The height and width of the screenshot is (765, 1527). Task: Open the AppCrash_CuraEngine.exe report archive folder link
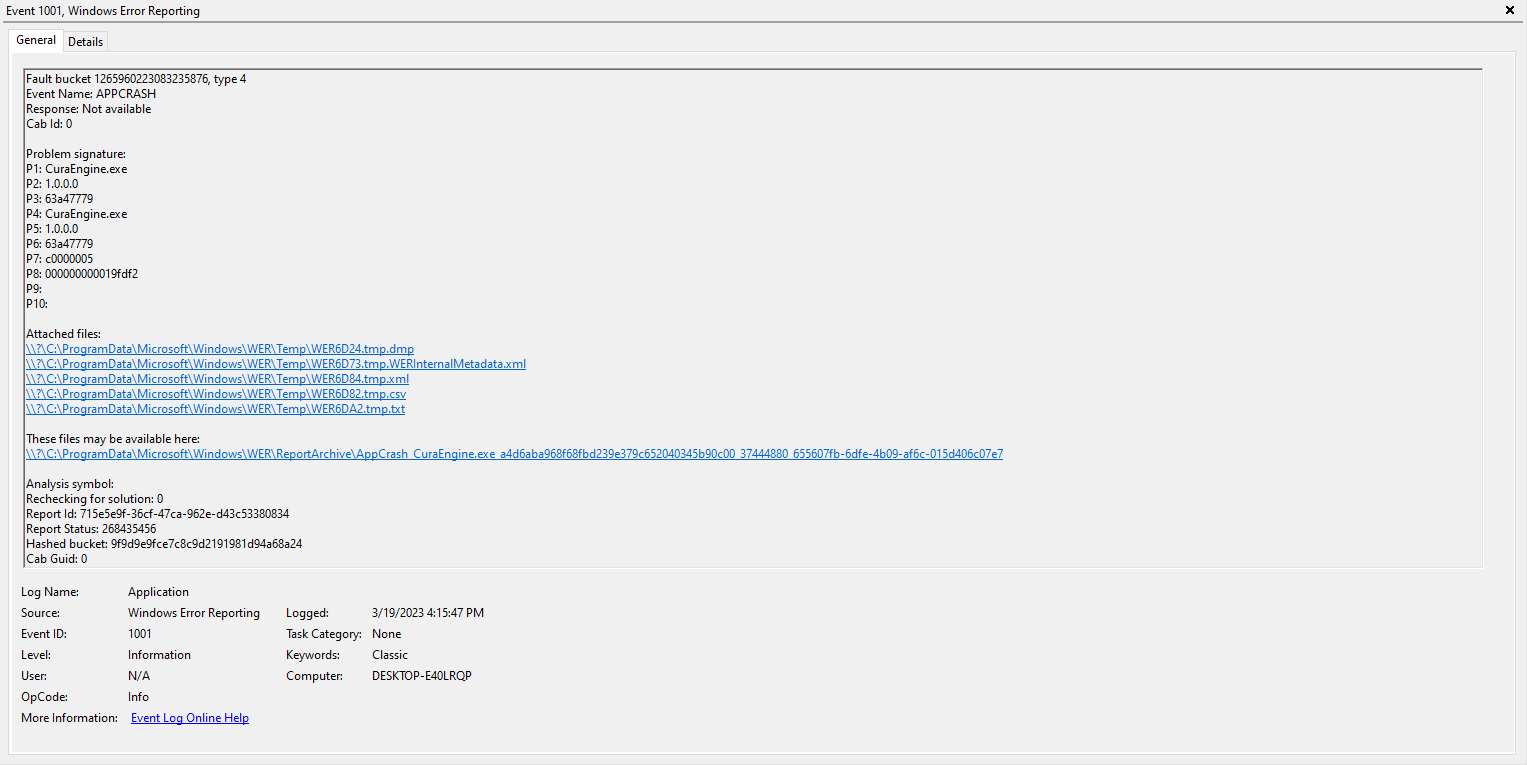click(x=514, y=453)
